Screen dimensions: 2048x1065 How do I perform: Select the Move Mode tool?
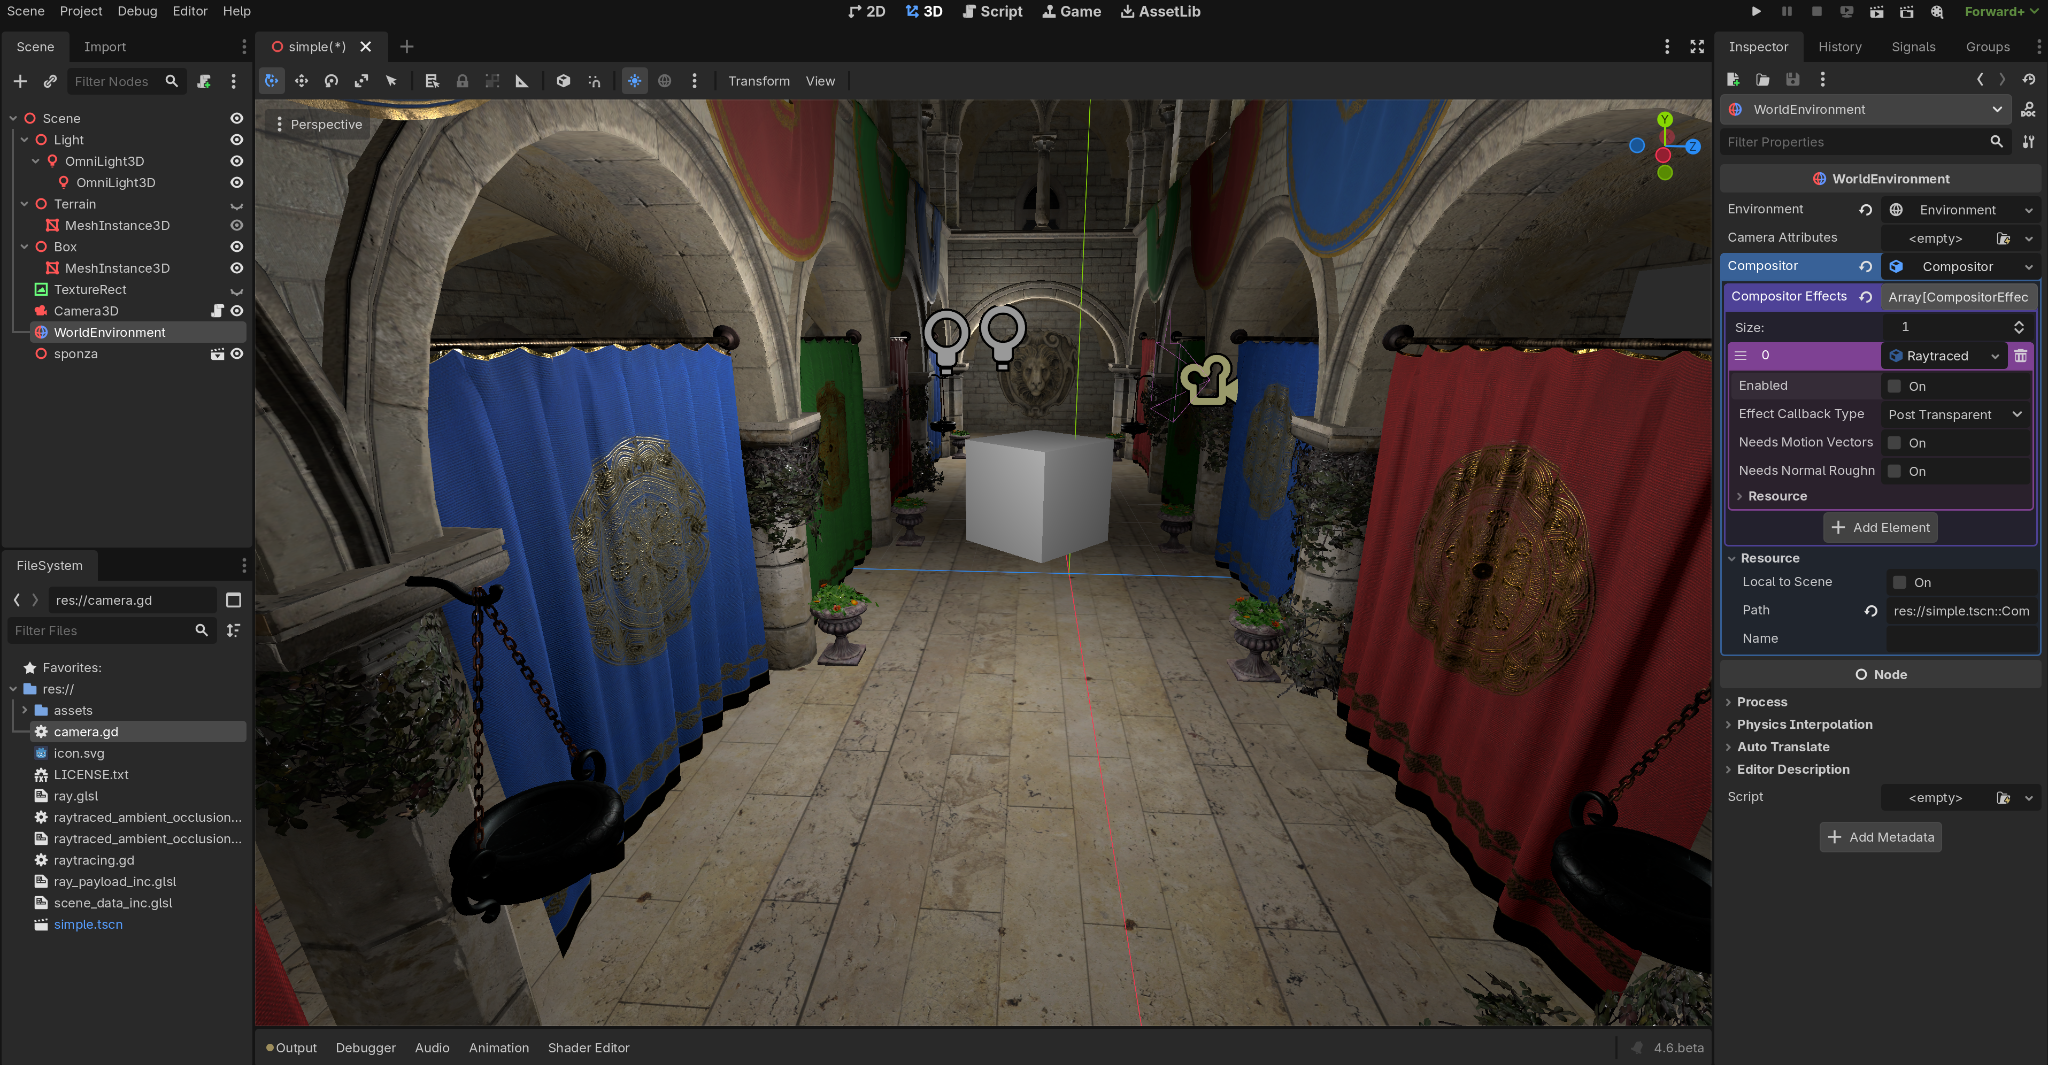point(301,81)
